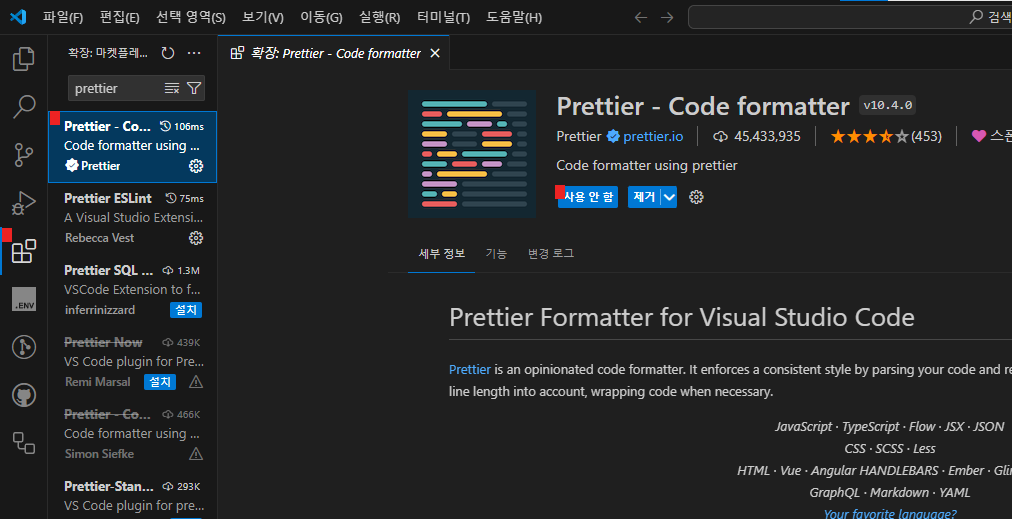This screenshot has width=1012, height=519.
Task: Select Prettier Now extension in list
Action: 132,363
